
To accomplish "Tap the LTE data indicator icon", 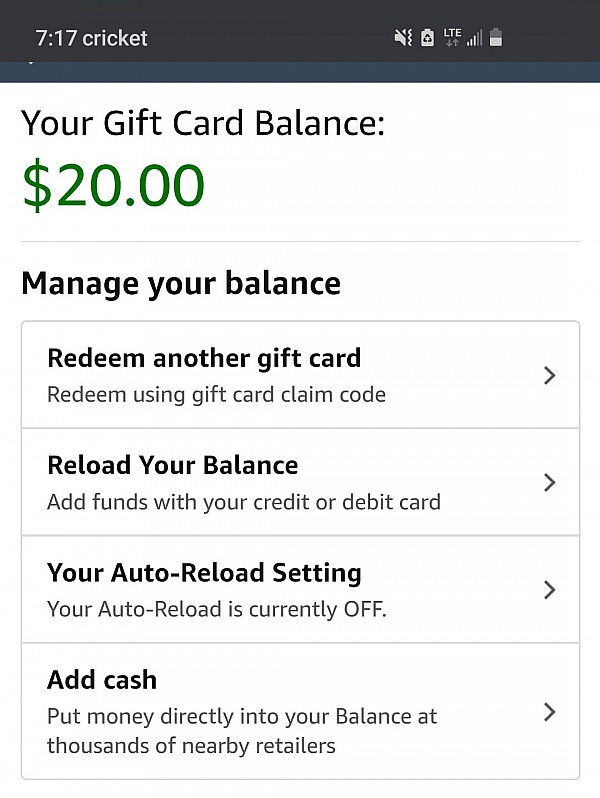I will tap(452, 38).
